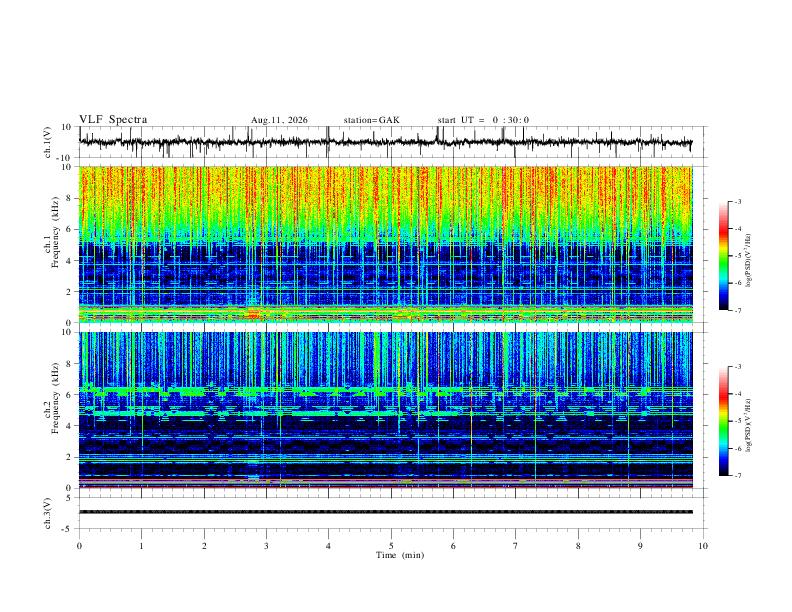The width and height of the screenshot is (792, 612).
Task: Click the VLF Spectra title text
Action: pos(113,120)
